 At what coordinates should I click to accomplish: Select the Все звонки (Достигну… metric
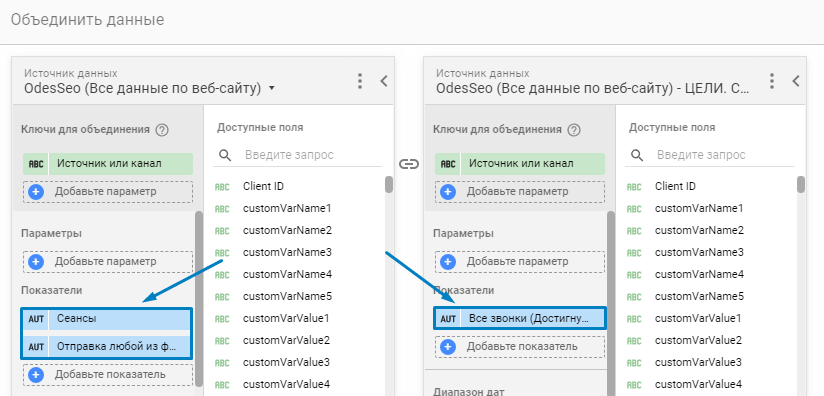pyautogui.click(x=520, y=318)
